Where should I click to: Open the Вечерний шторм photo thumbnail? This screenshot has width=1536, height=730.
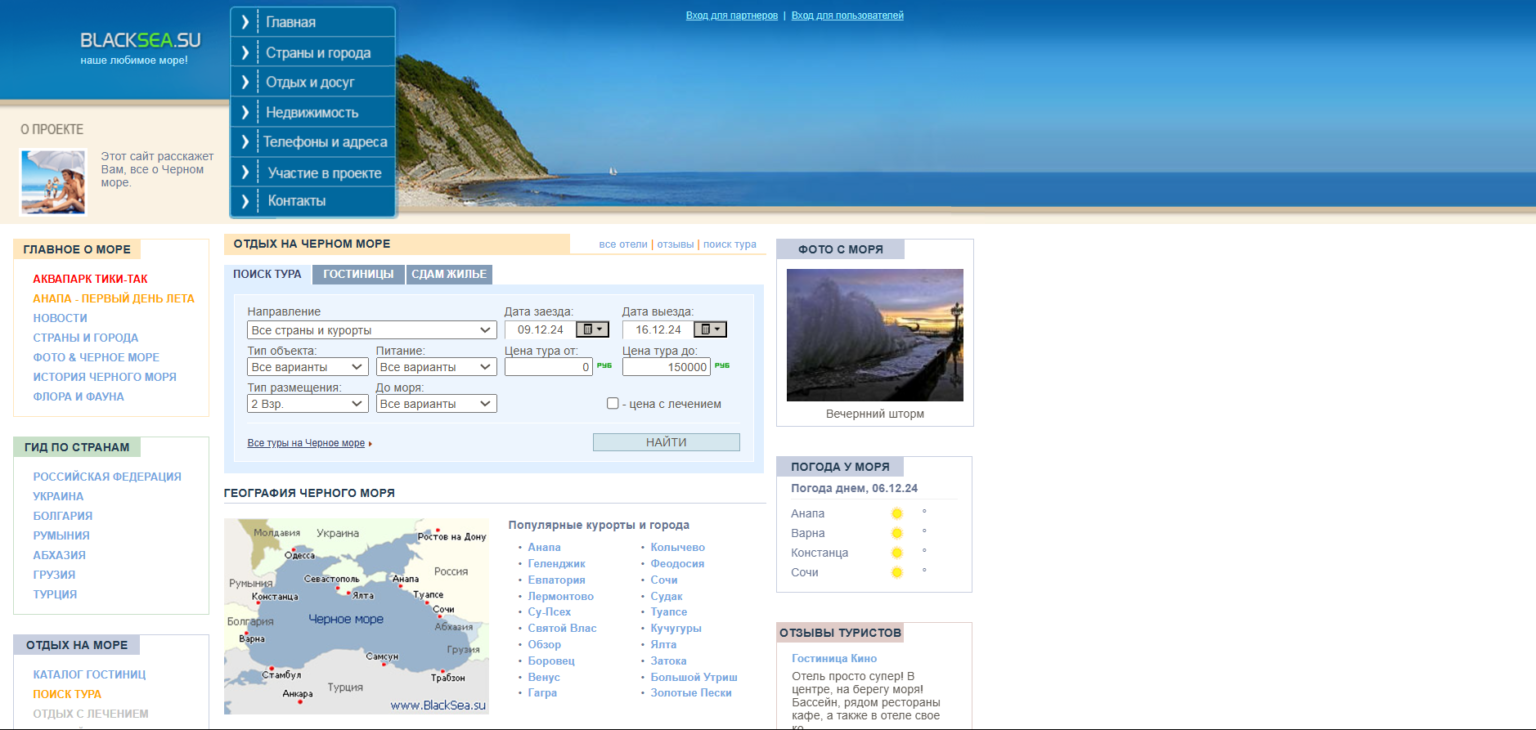(875, 335)
